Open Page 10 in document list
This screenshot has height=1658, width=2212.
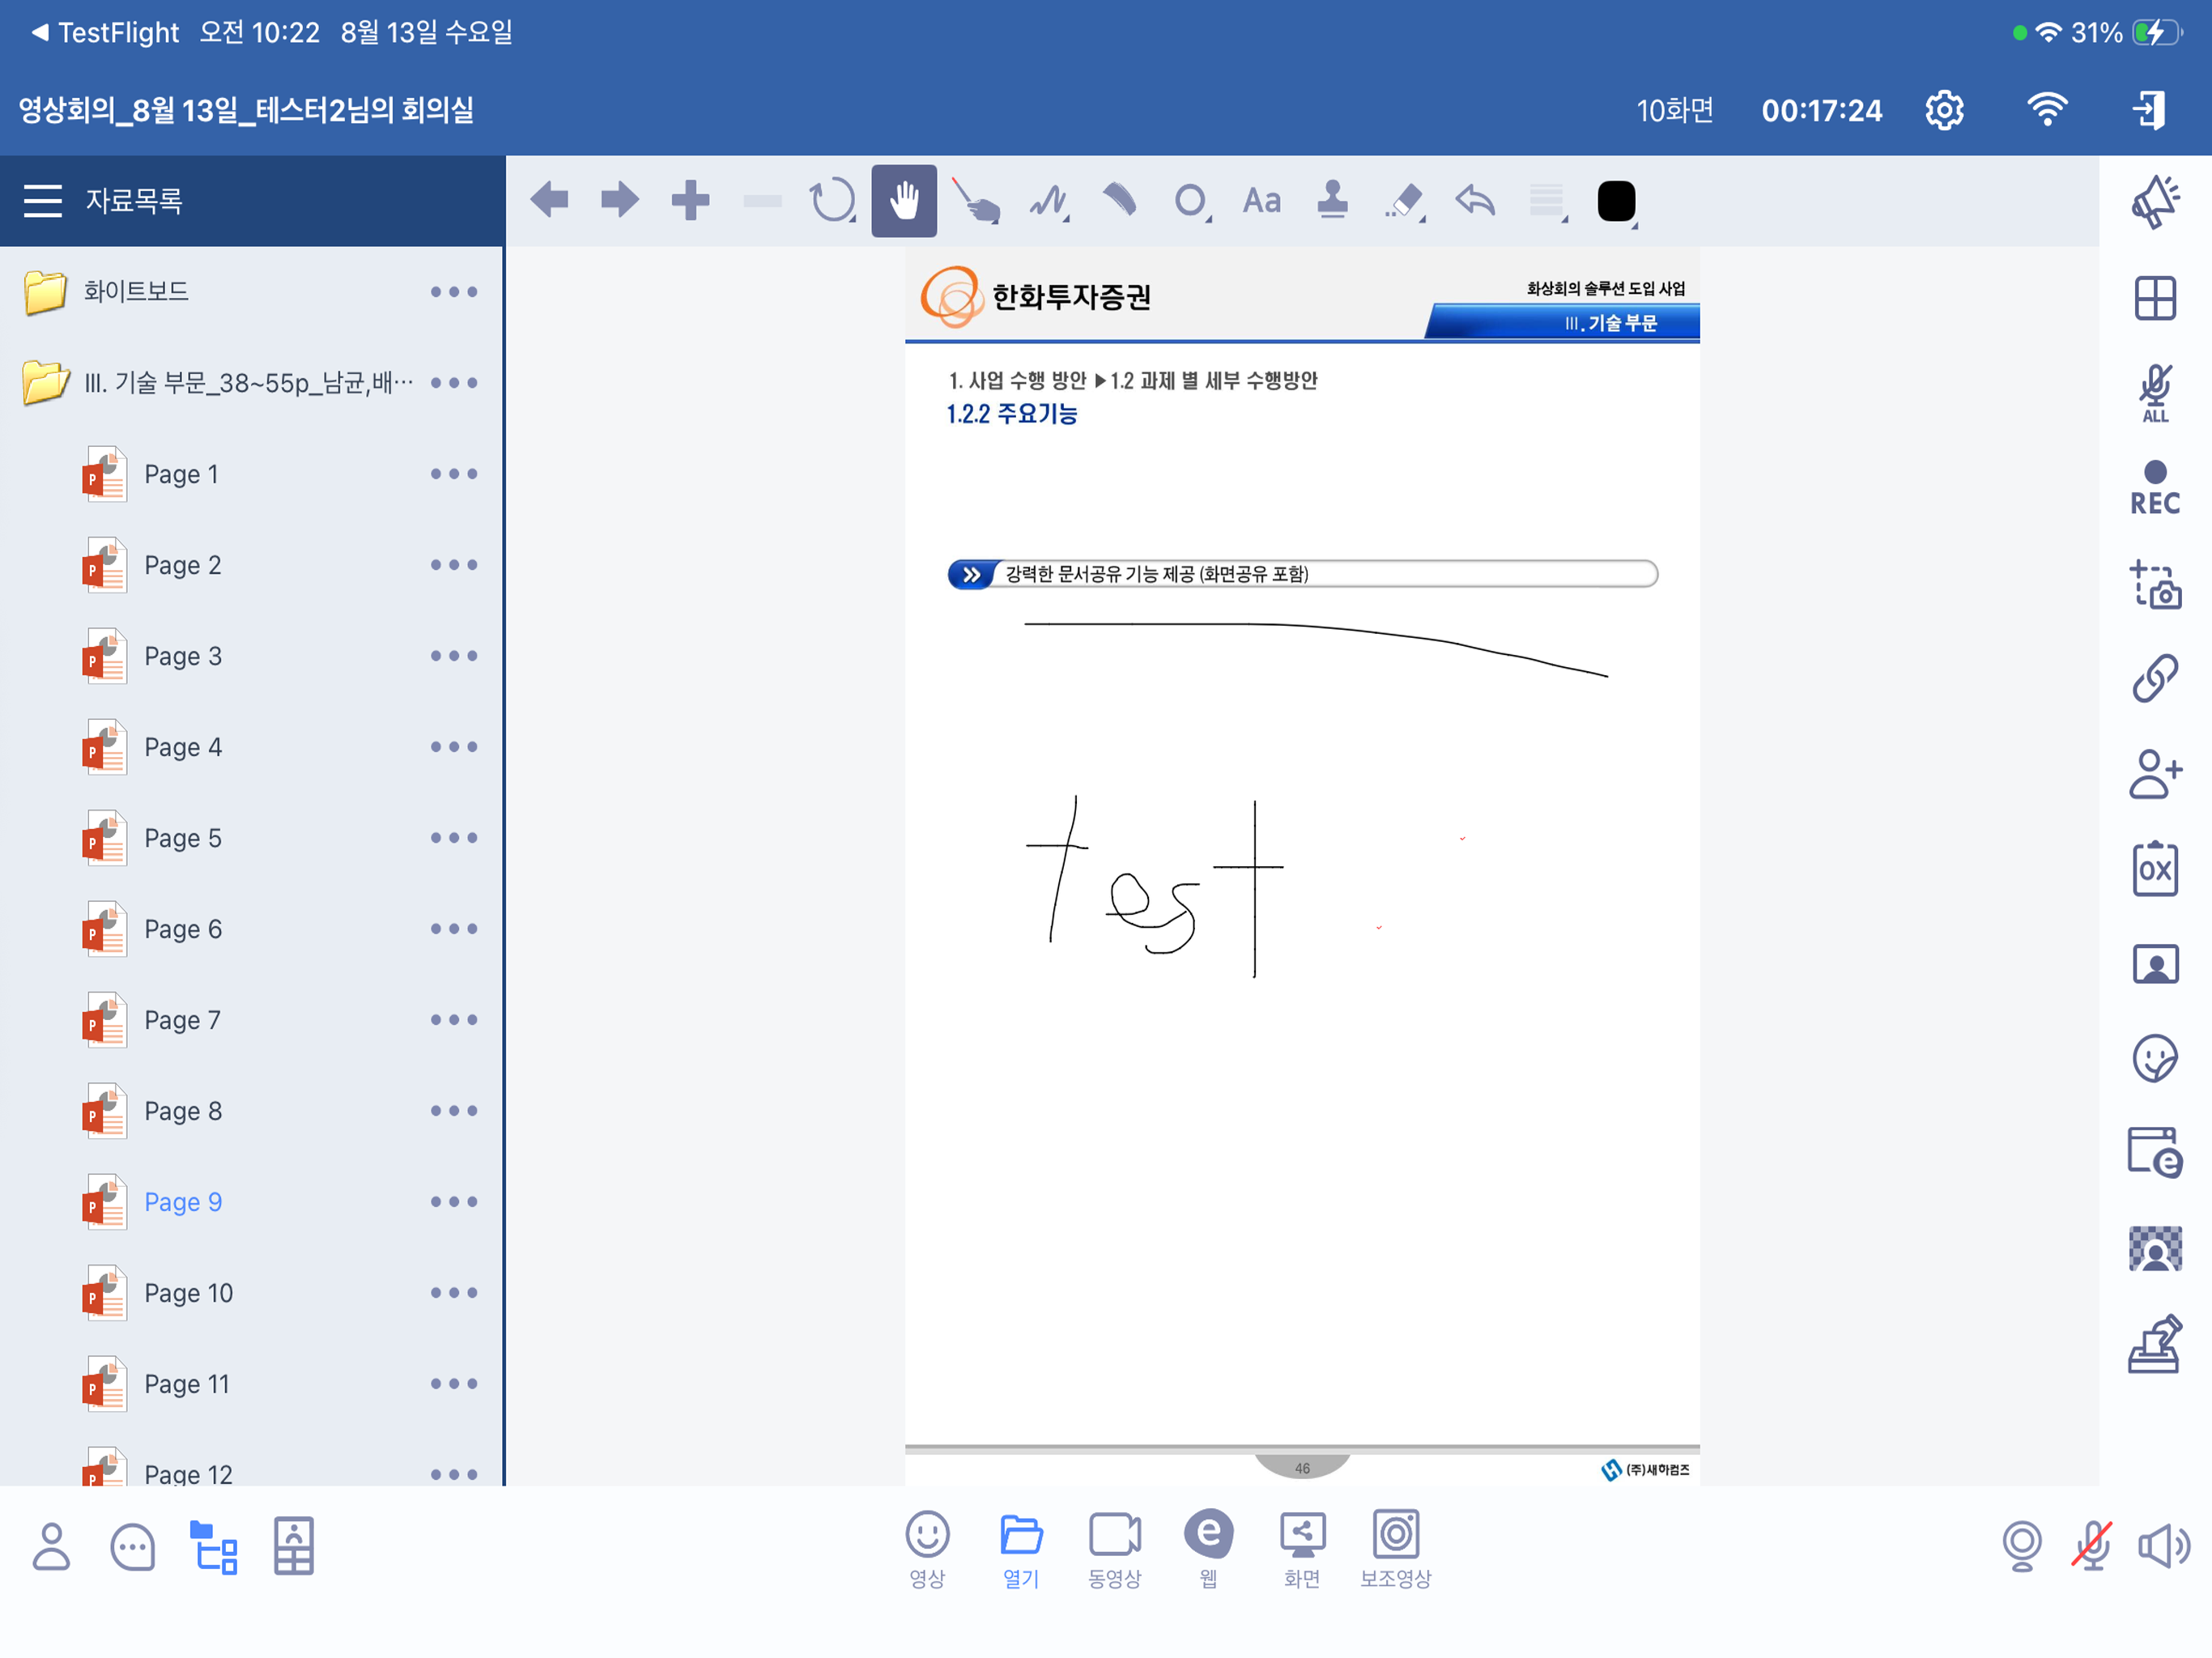[188, 1293]
